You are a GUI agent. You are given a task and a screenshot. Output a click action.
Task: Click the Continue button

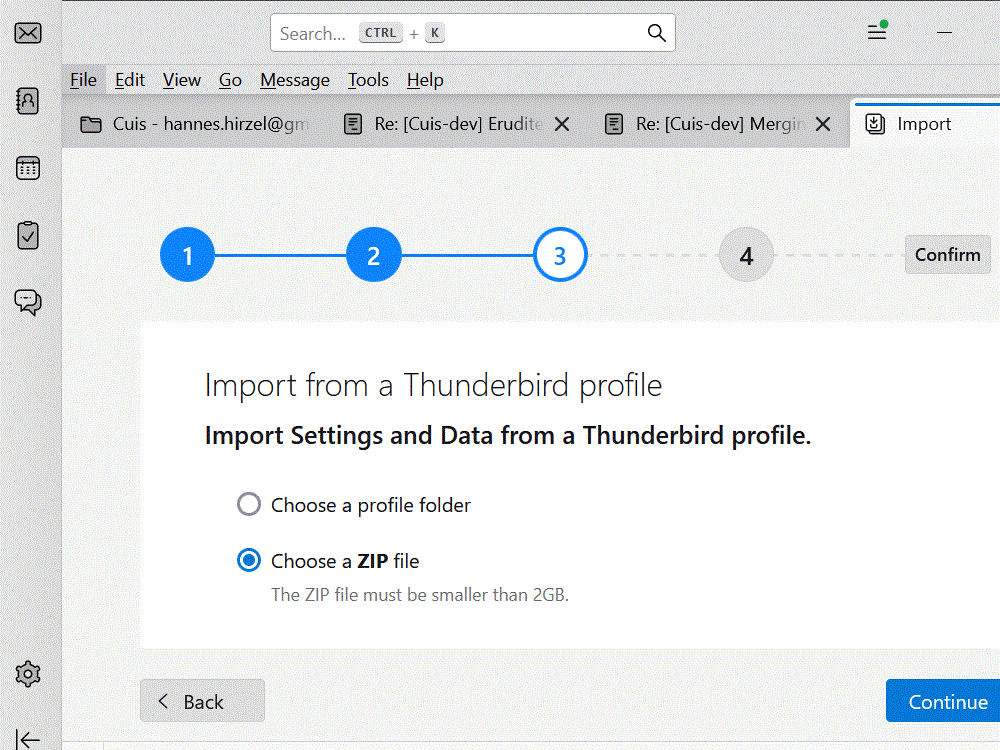944,700
